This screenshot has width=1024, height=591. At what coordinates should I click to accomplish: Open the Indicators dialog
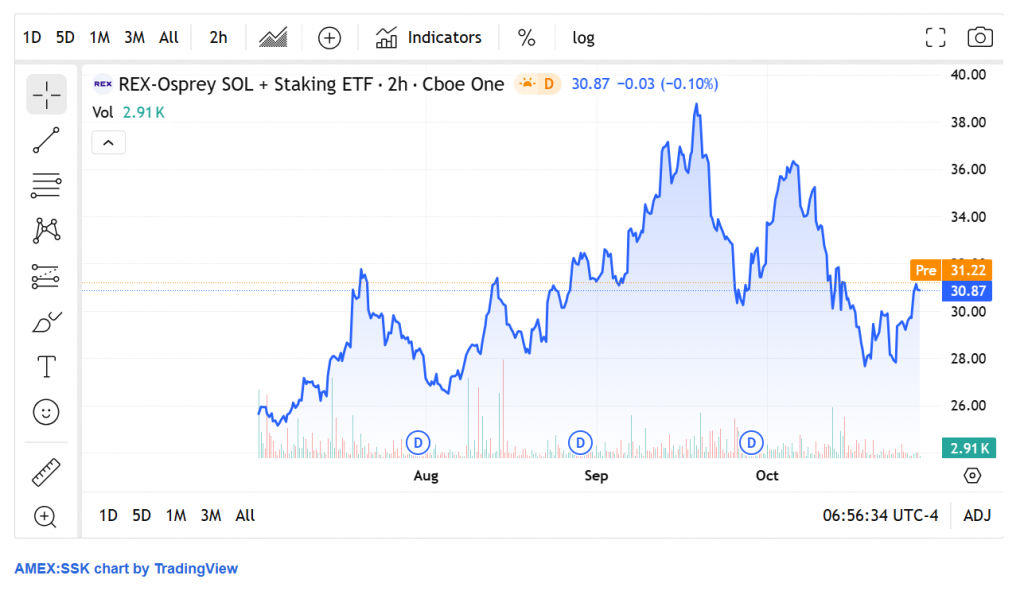click(x=429, y=38)
